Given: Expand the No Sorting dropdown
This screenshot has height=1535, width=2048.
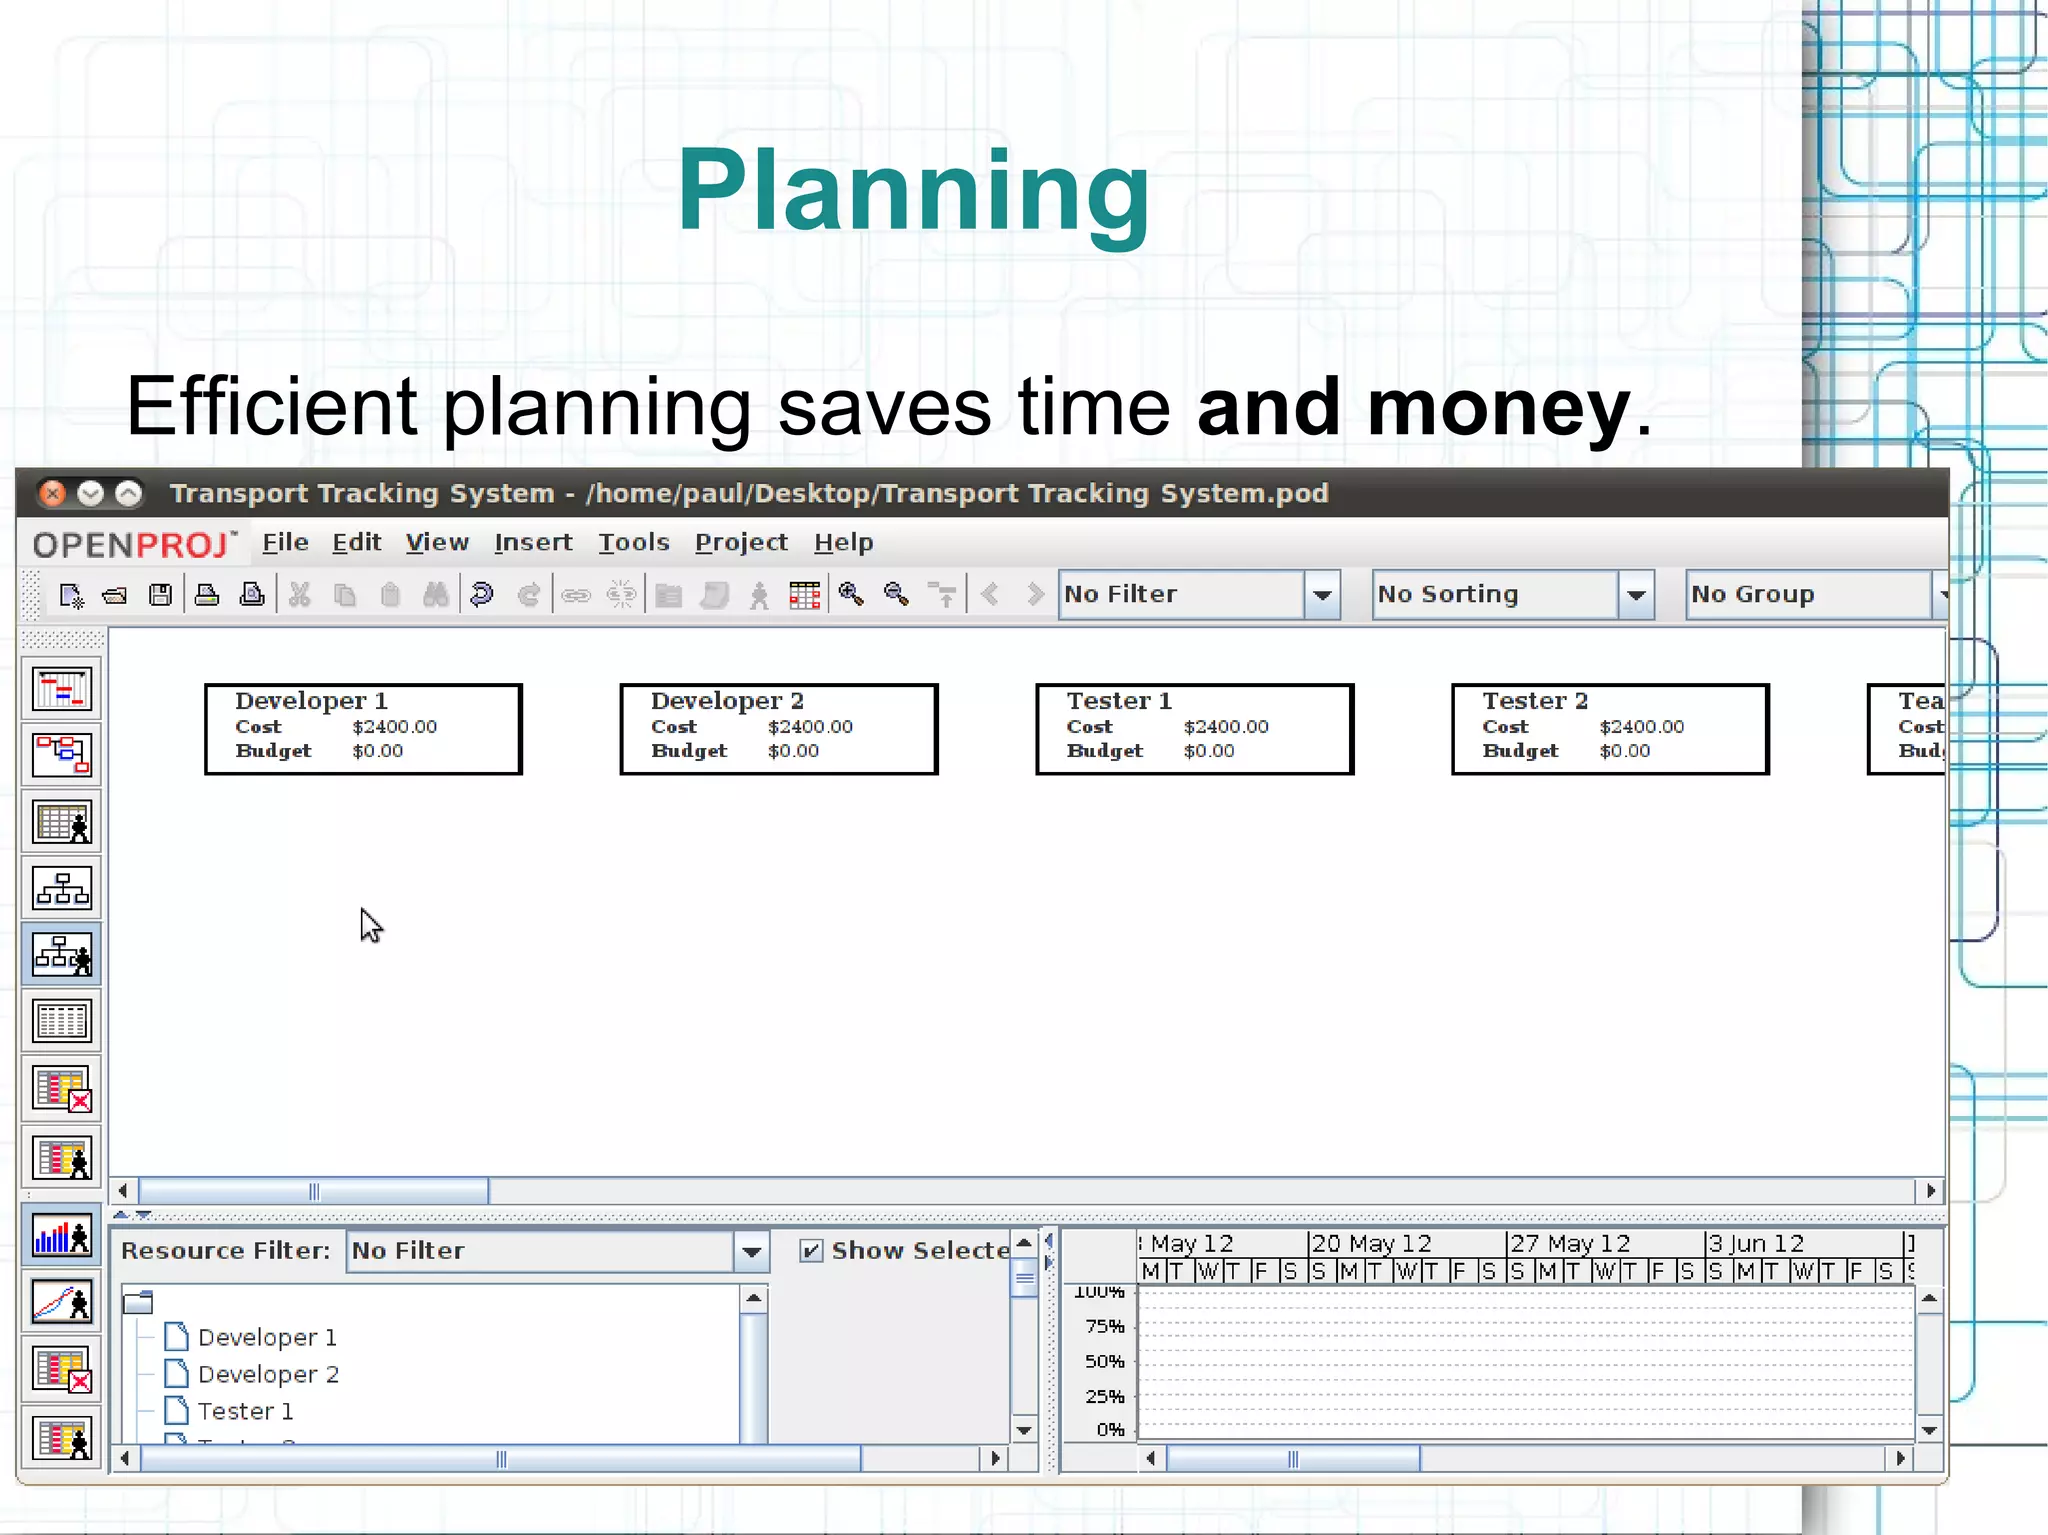Looking at the screenshot, I should (x=1636, y=595).
